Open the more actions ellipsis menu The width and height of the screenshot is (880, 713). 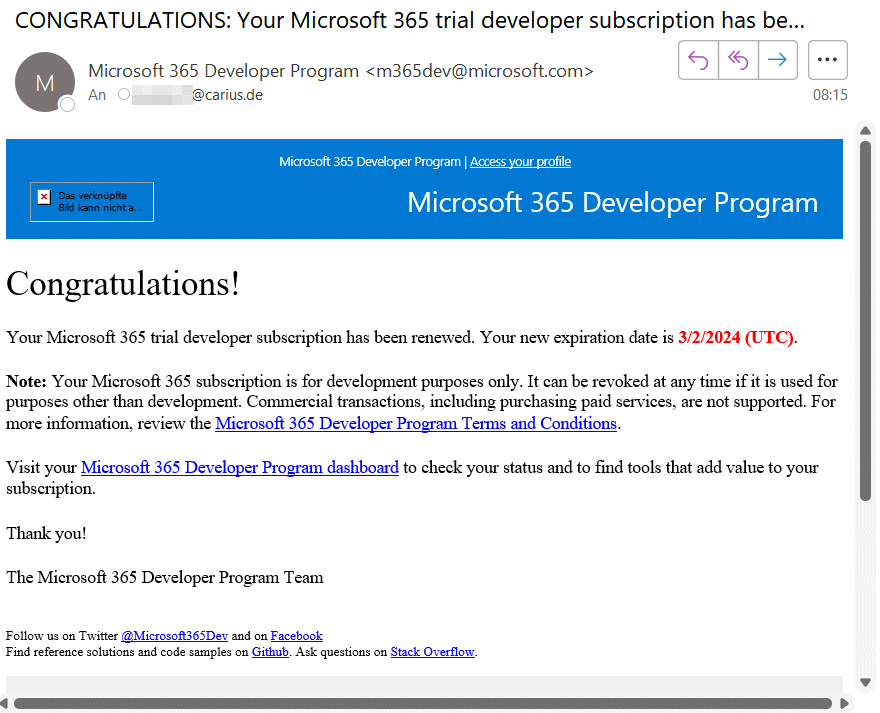coord(827,60)
